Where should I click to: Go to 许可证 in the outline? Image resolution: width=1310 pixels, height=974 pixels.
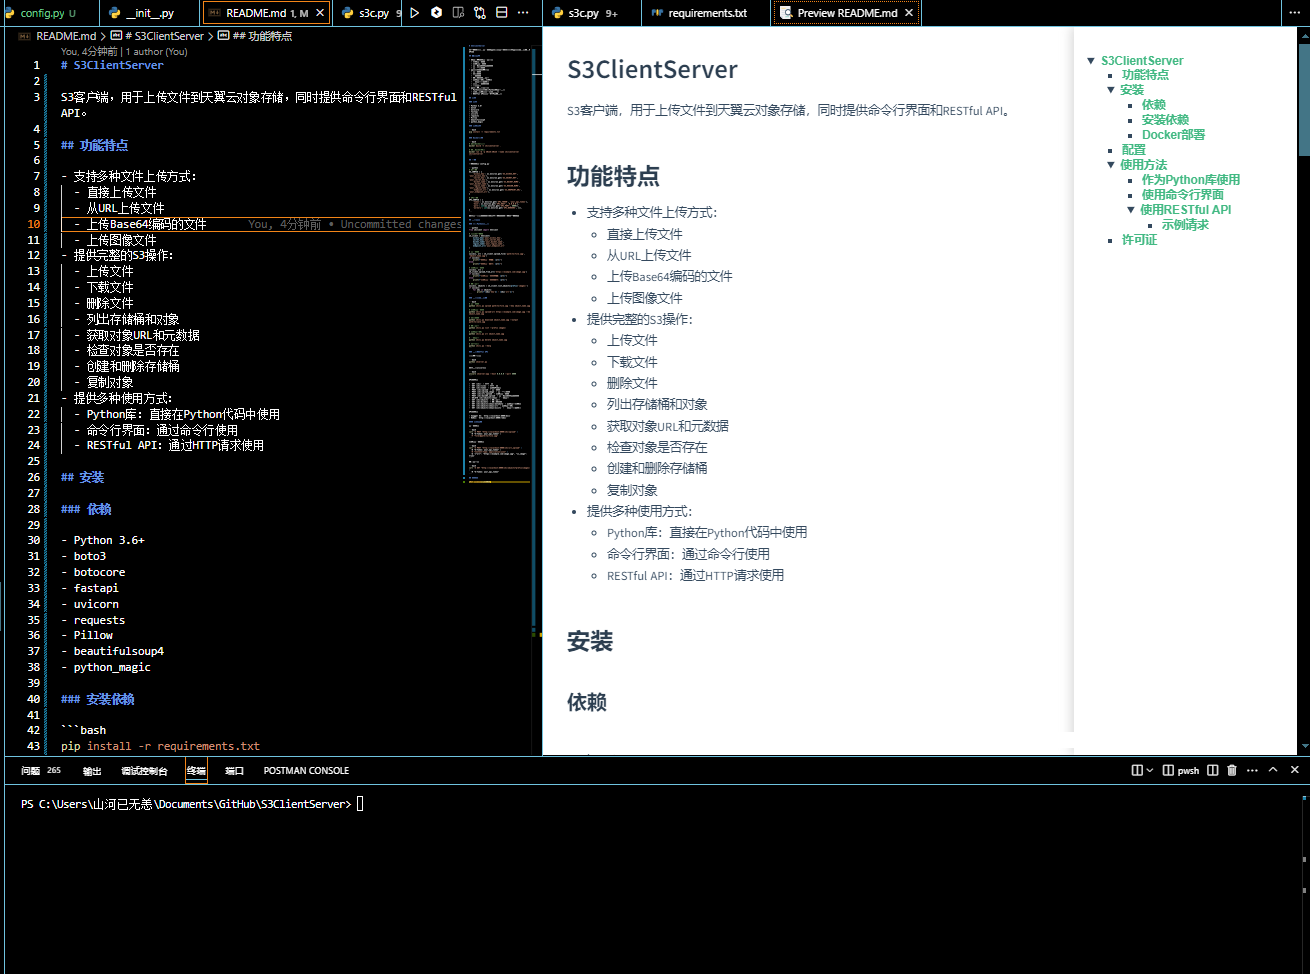pos(1139,240)
